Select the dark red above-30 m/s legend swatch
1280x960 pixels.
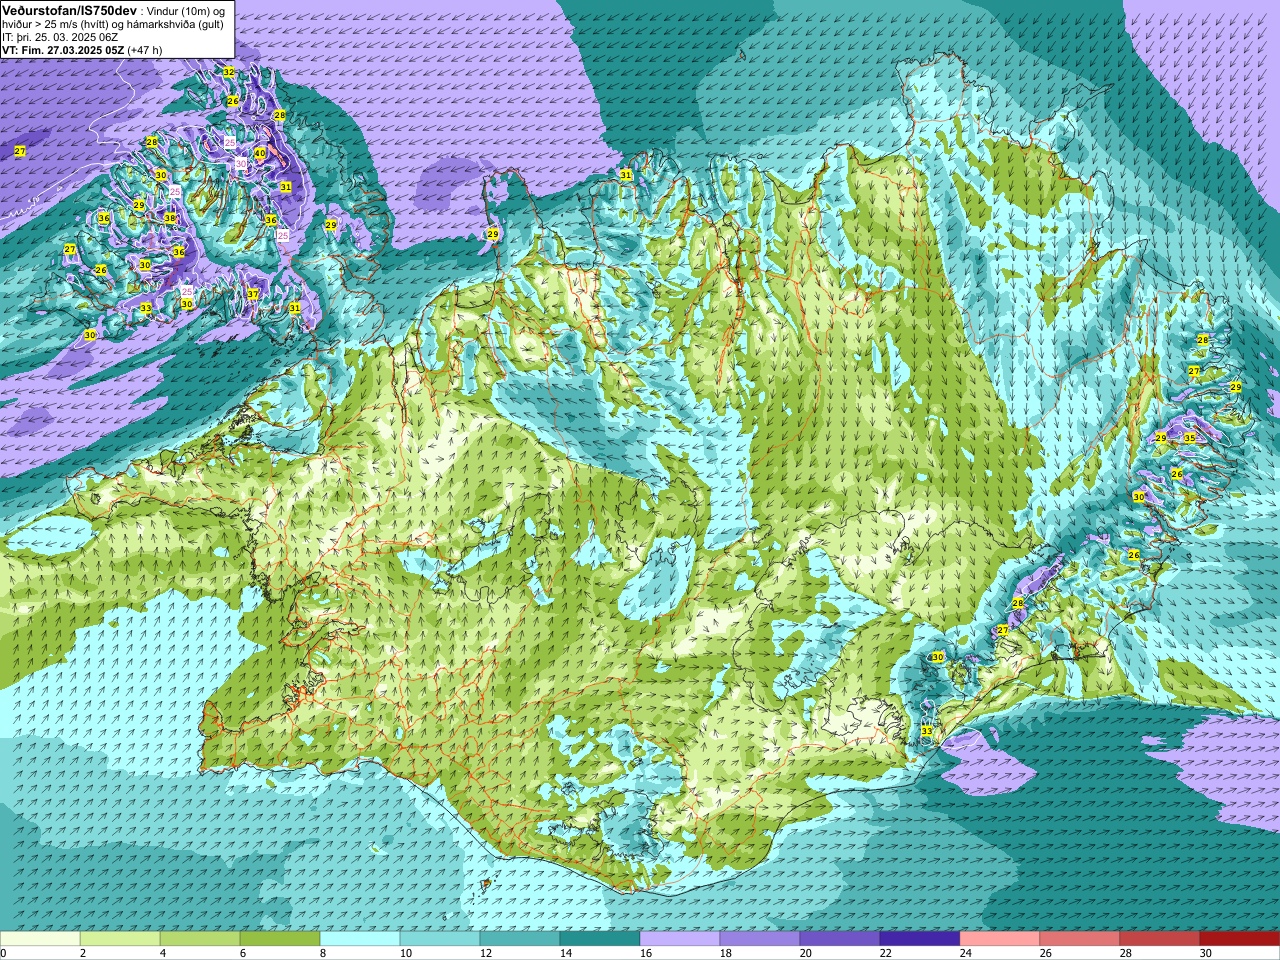click(1240, 939)
